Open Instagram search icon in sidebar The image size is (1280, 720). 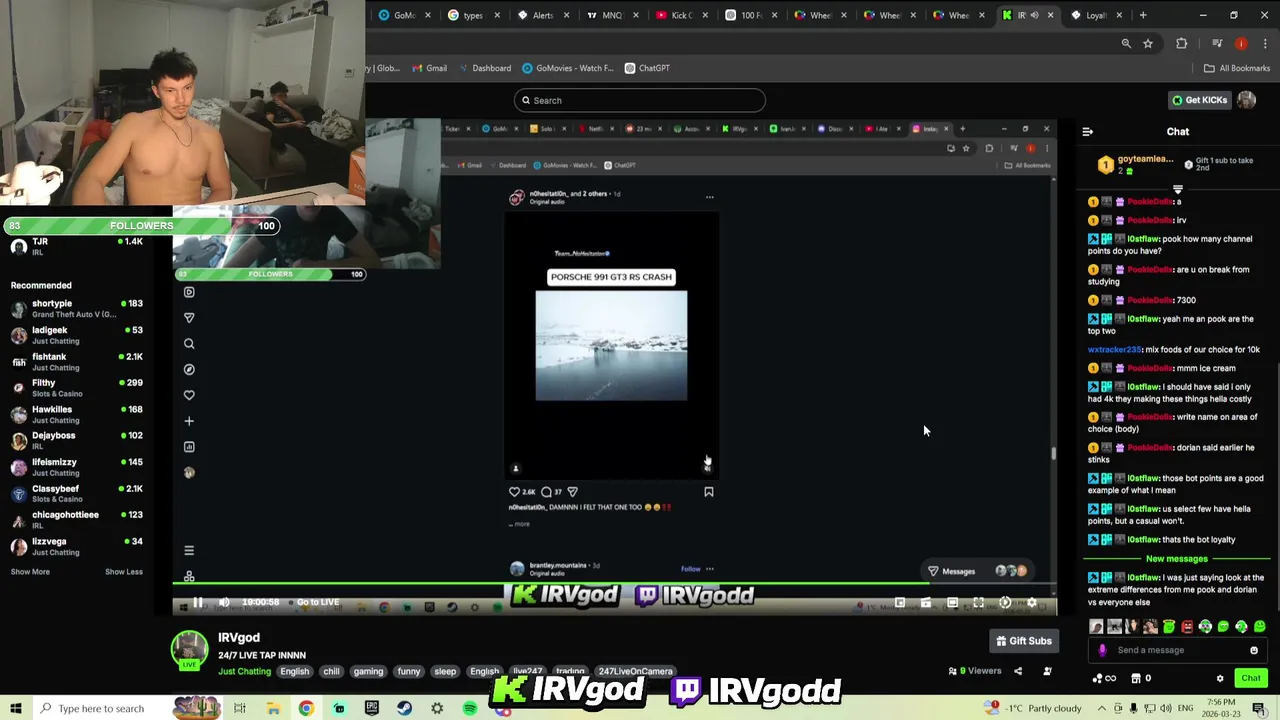(x=189, y=344)
